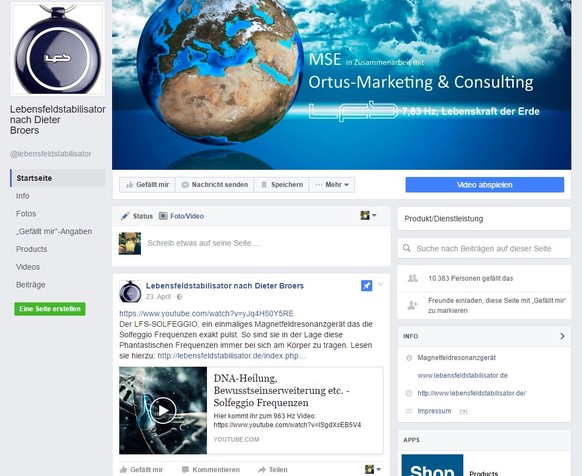Click Teilen under the post

click(x=273, y=470)
